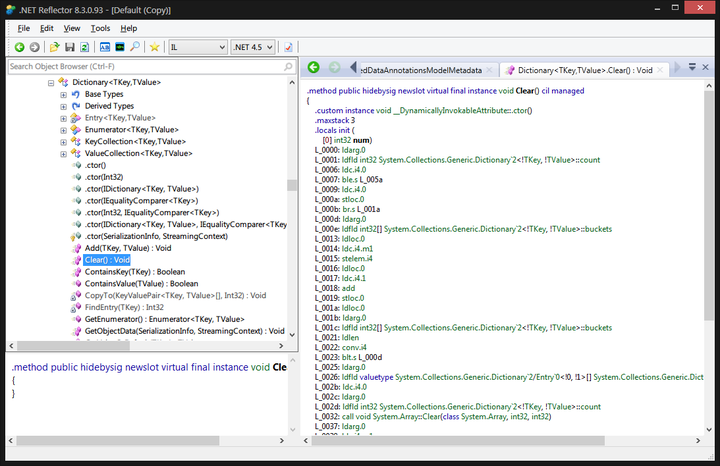This screenshot has width=720, height=466.
Task: Click the Open Assembly folder icon
Action: pos(54,47)
